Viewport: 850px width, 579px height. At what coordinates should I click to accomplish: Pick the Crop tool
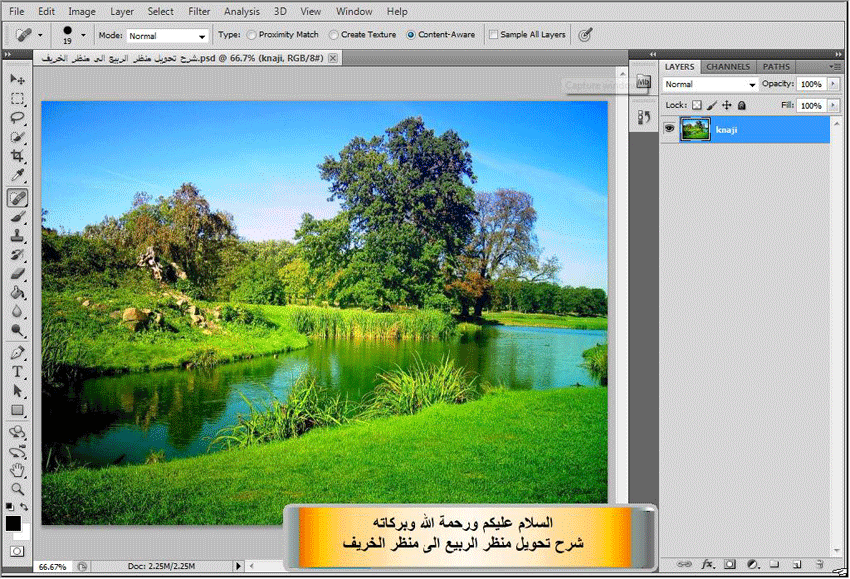pyautogui.click(x=17, y=157)
